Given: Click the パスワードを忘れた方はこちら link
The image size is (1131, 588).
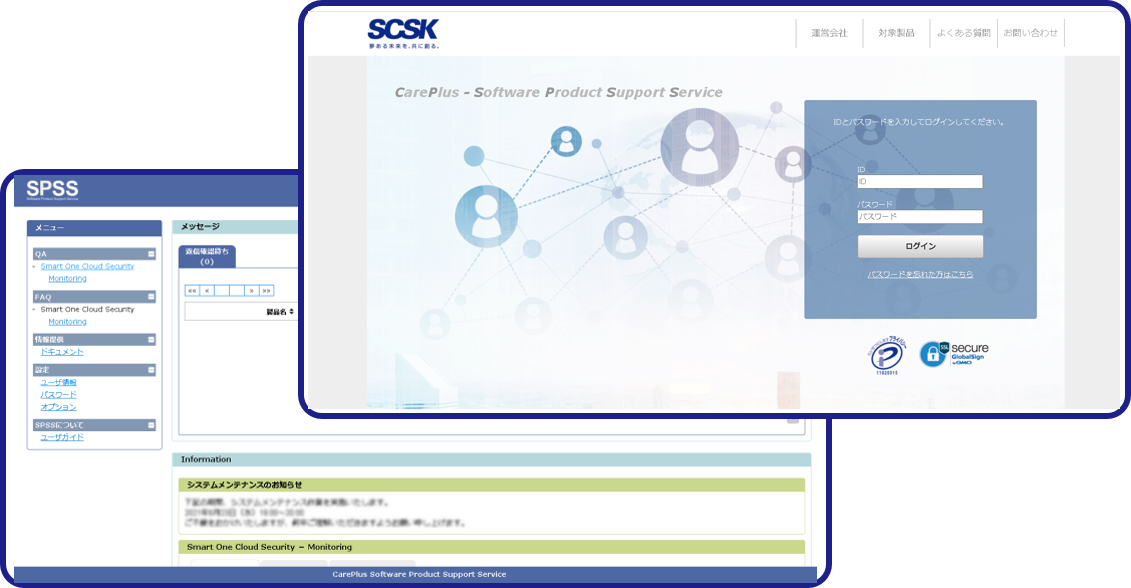Looking at the screenshot, I should [920, 274].
